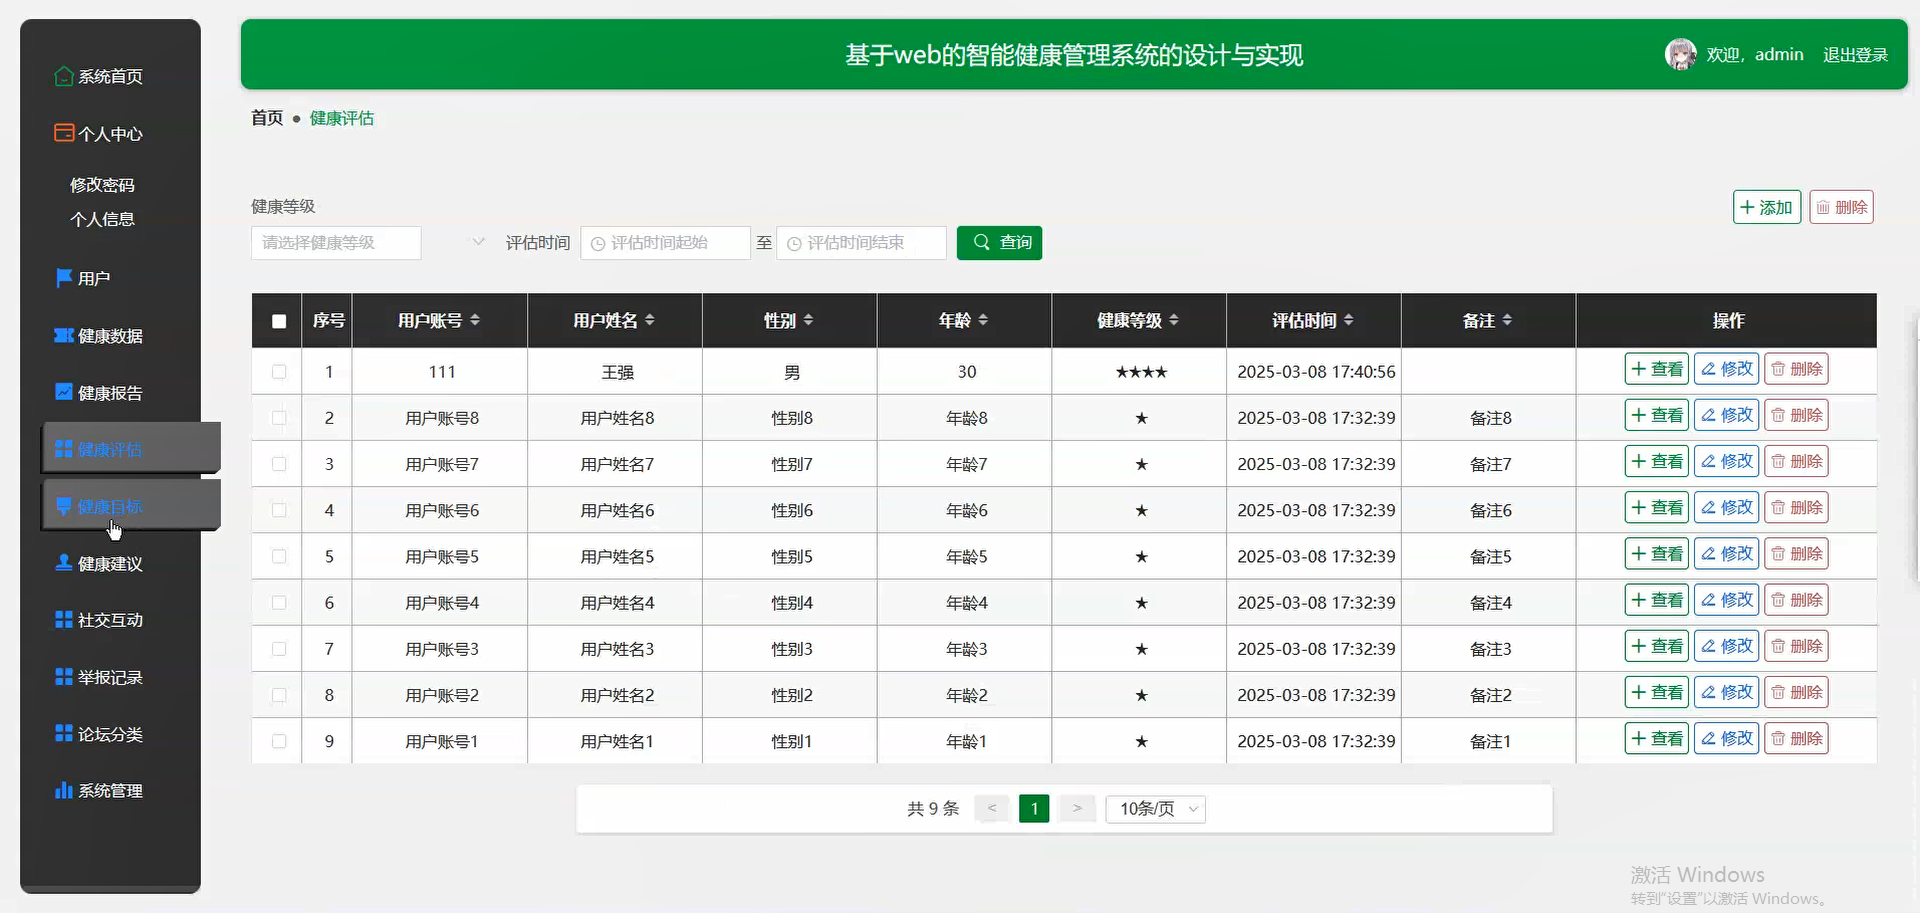The height and width of the screenshot is (913, 1920).
Task: Toggle the select-all checkbox in table header
Action: pos(277,321)
